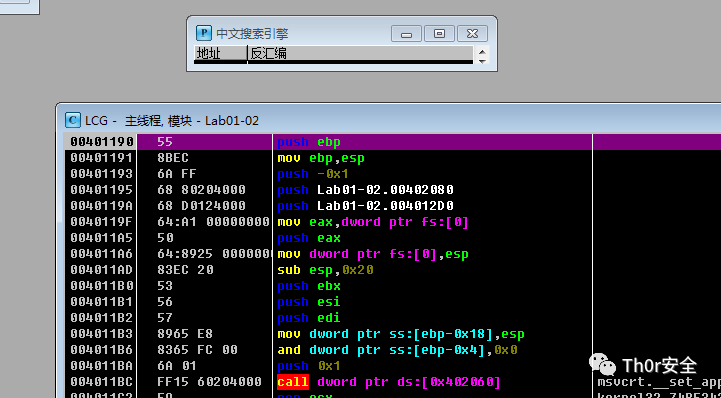
Task: Click and dword ptr ss:[ebp-0x4],0x0 instruction
Action: [x=397, y=350]
